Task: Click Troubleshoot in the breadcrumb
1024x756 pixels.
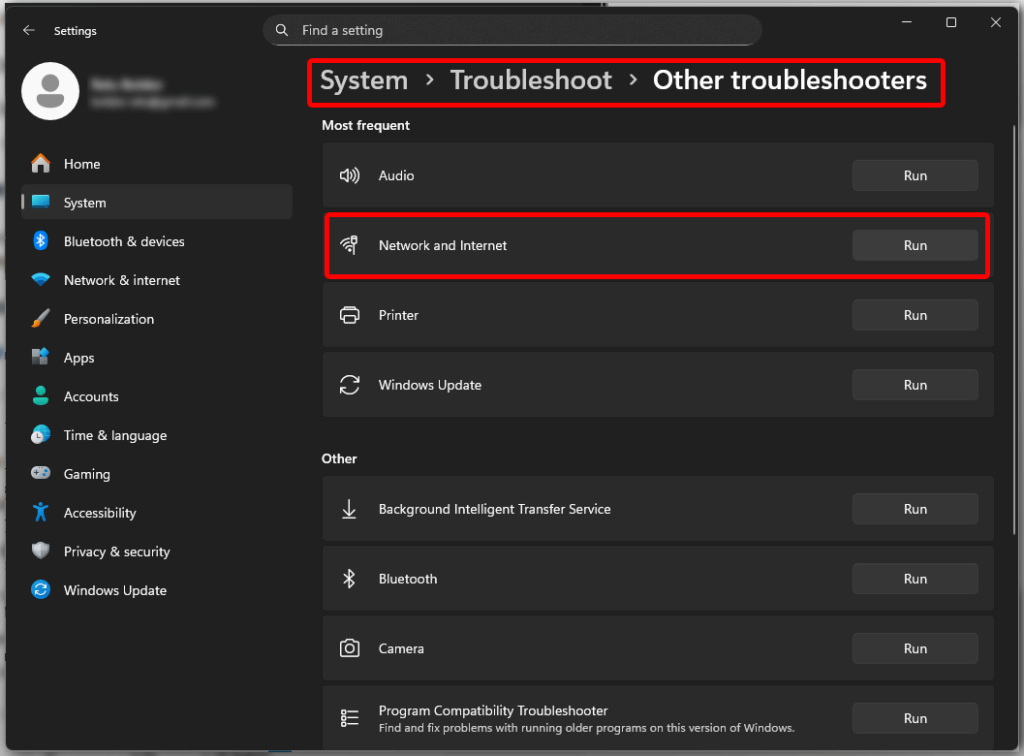Action: pyautogui.click(x=531, y=80)
